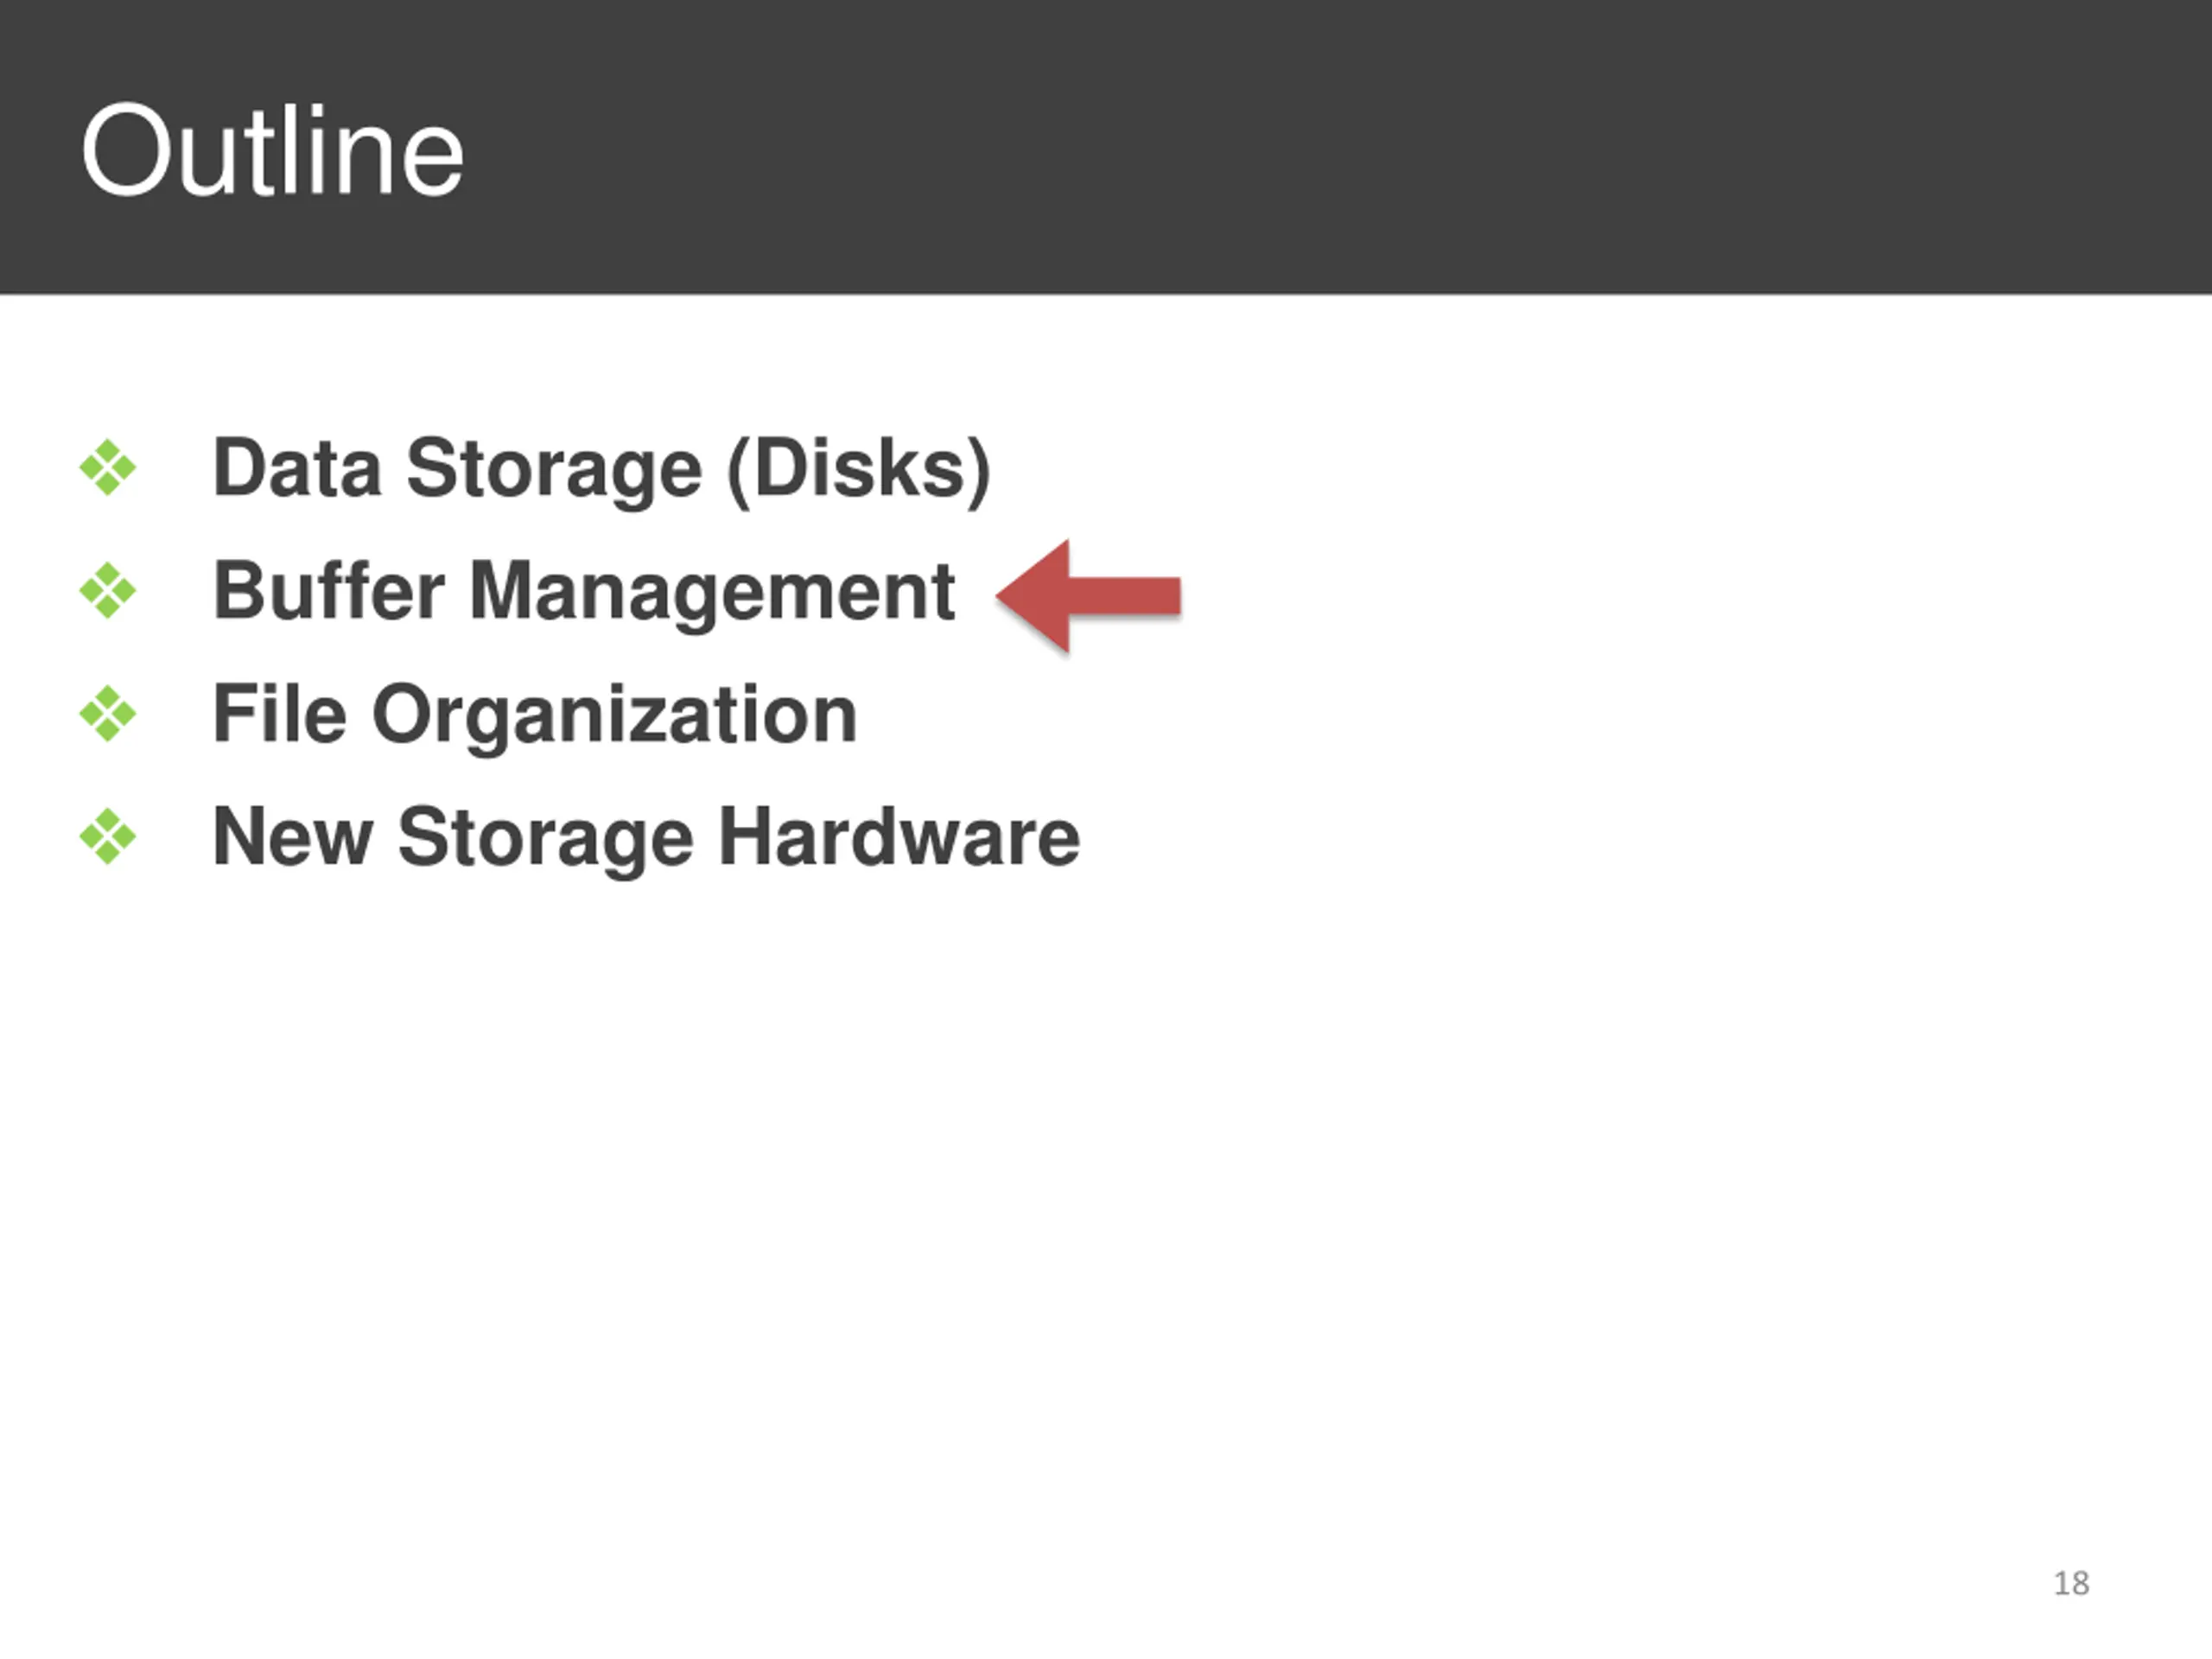Click the word Management in second bullet
The height and width of the screenshot is (1659, 2212).
pyautogui.click(x=713, y=594)
